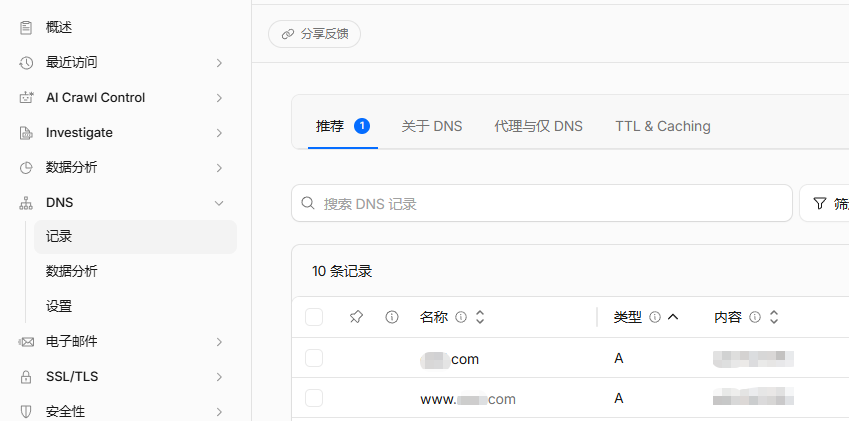This screenshot has width=849, height=421.
Task: Expand AI Crawl Control with its chevron
Action: [x=219, y=98]
